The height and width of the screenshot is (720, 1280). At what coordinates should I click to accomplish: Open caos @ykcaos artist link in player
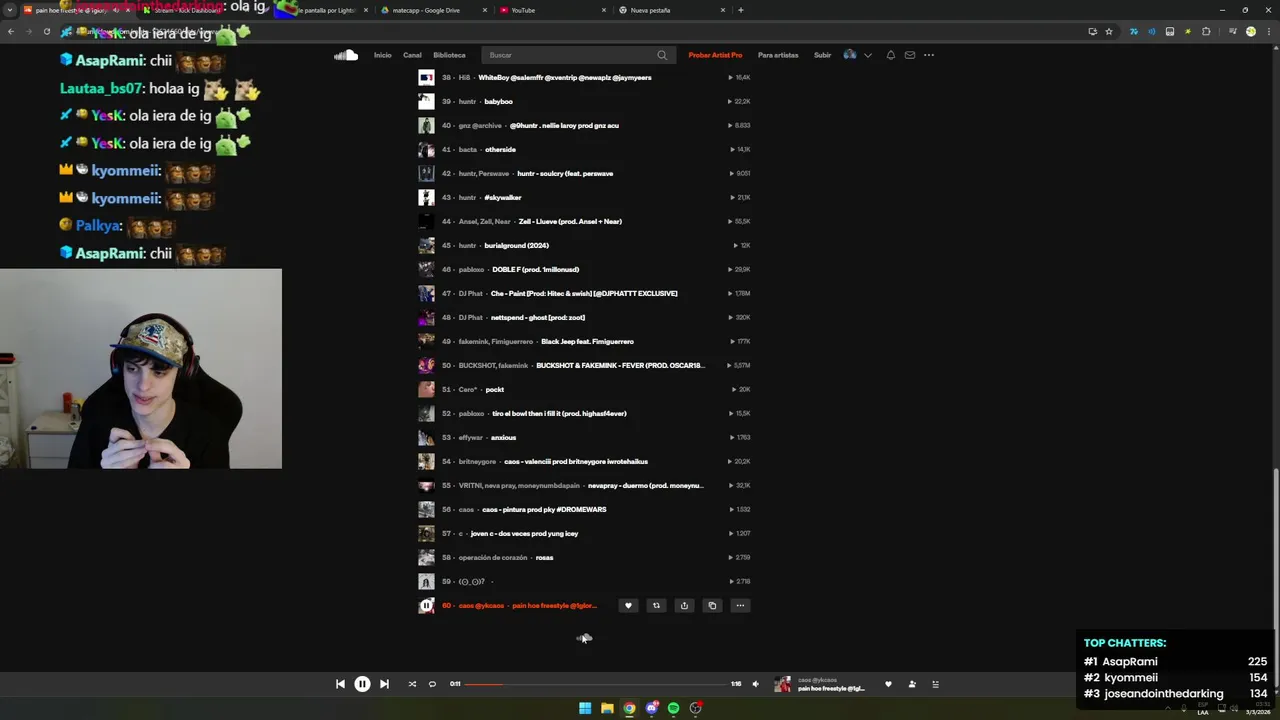point(818,680)
